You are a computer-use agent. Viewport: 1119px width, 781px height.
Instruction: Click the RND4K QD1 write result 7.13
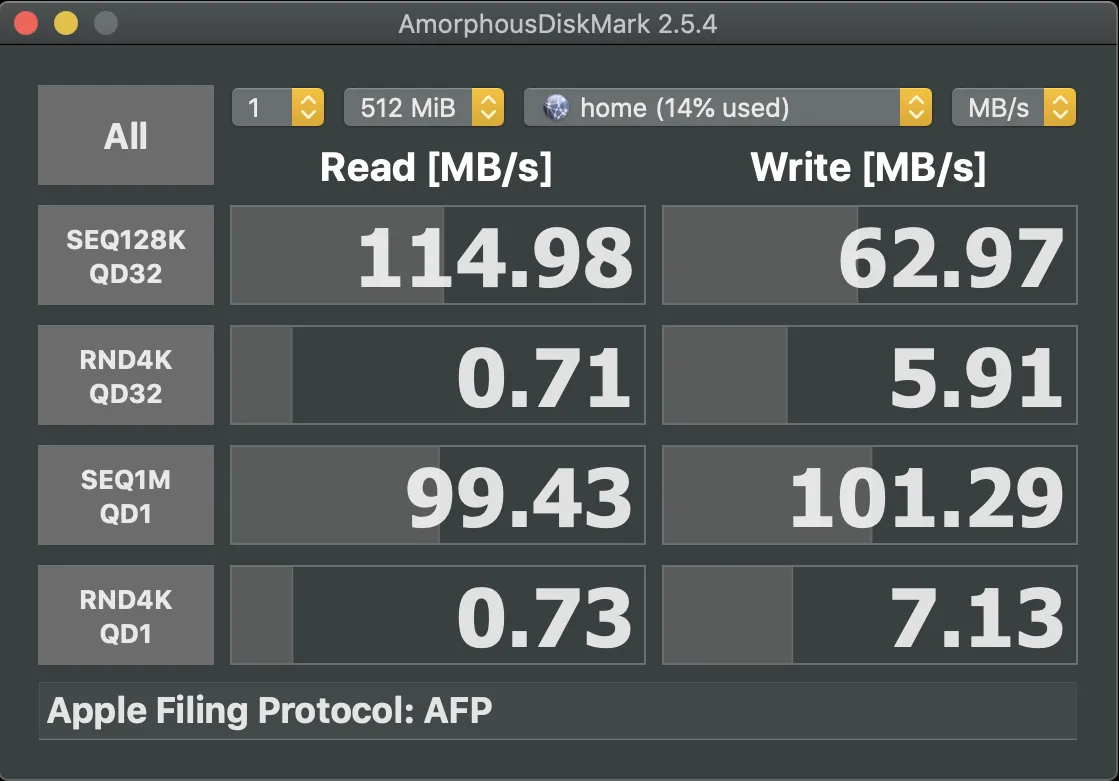(870, 615)
